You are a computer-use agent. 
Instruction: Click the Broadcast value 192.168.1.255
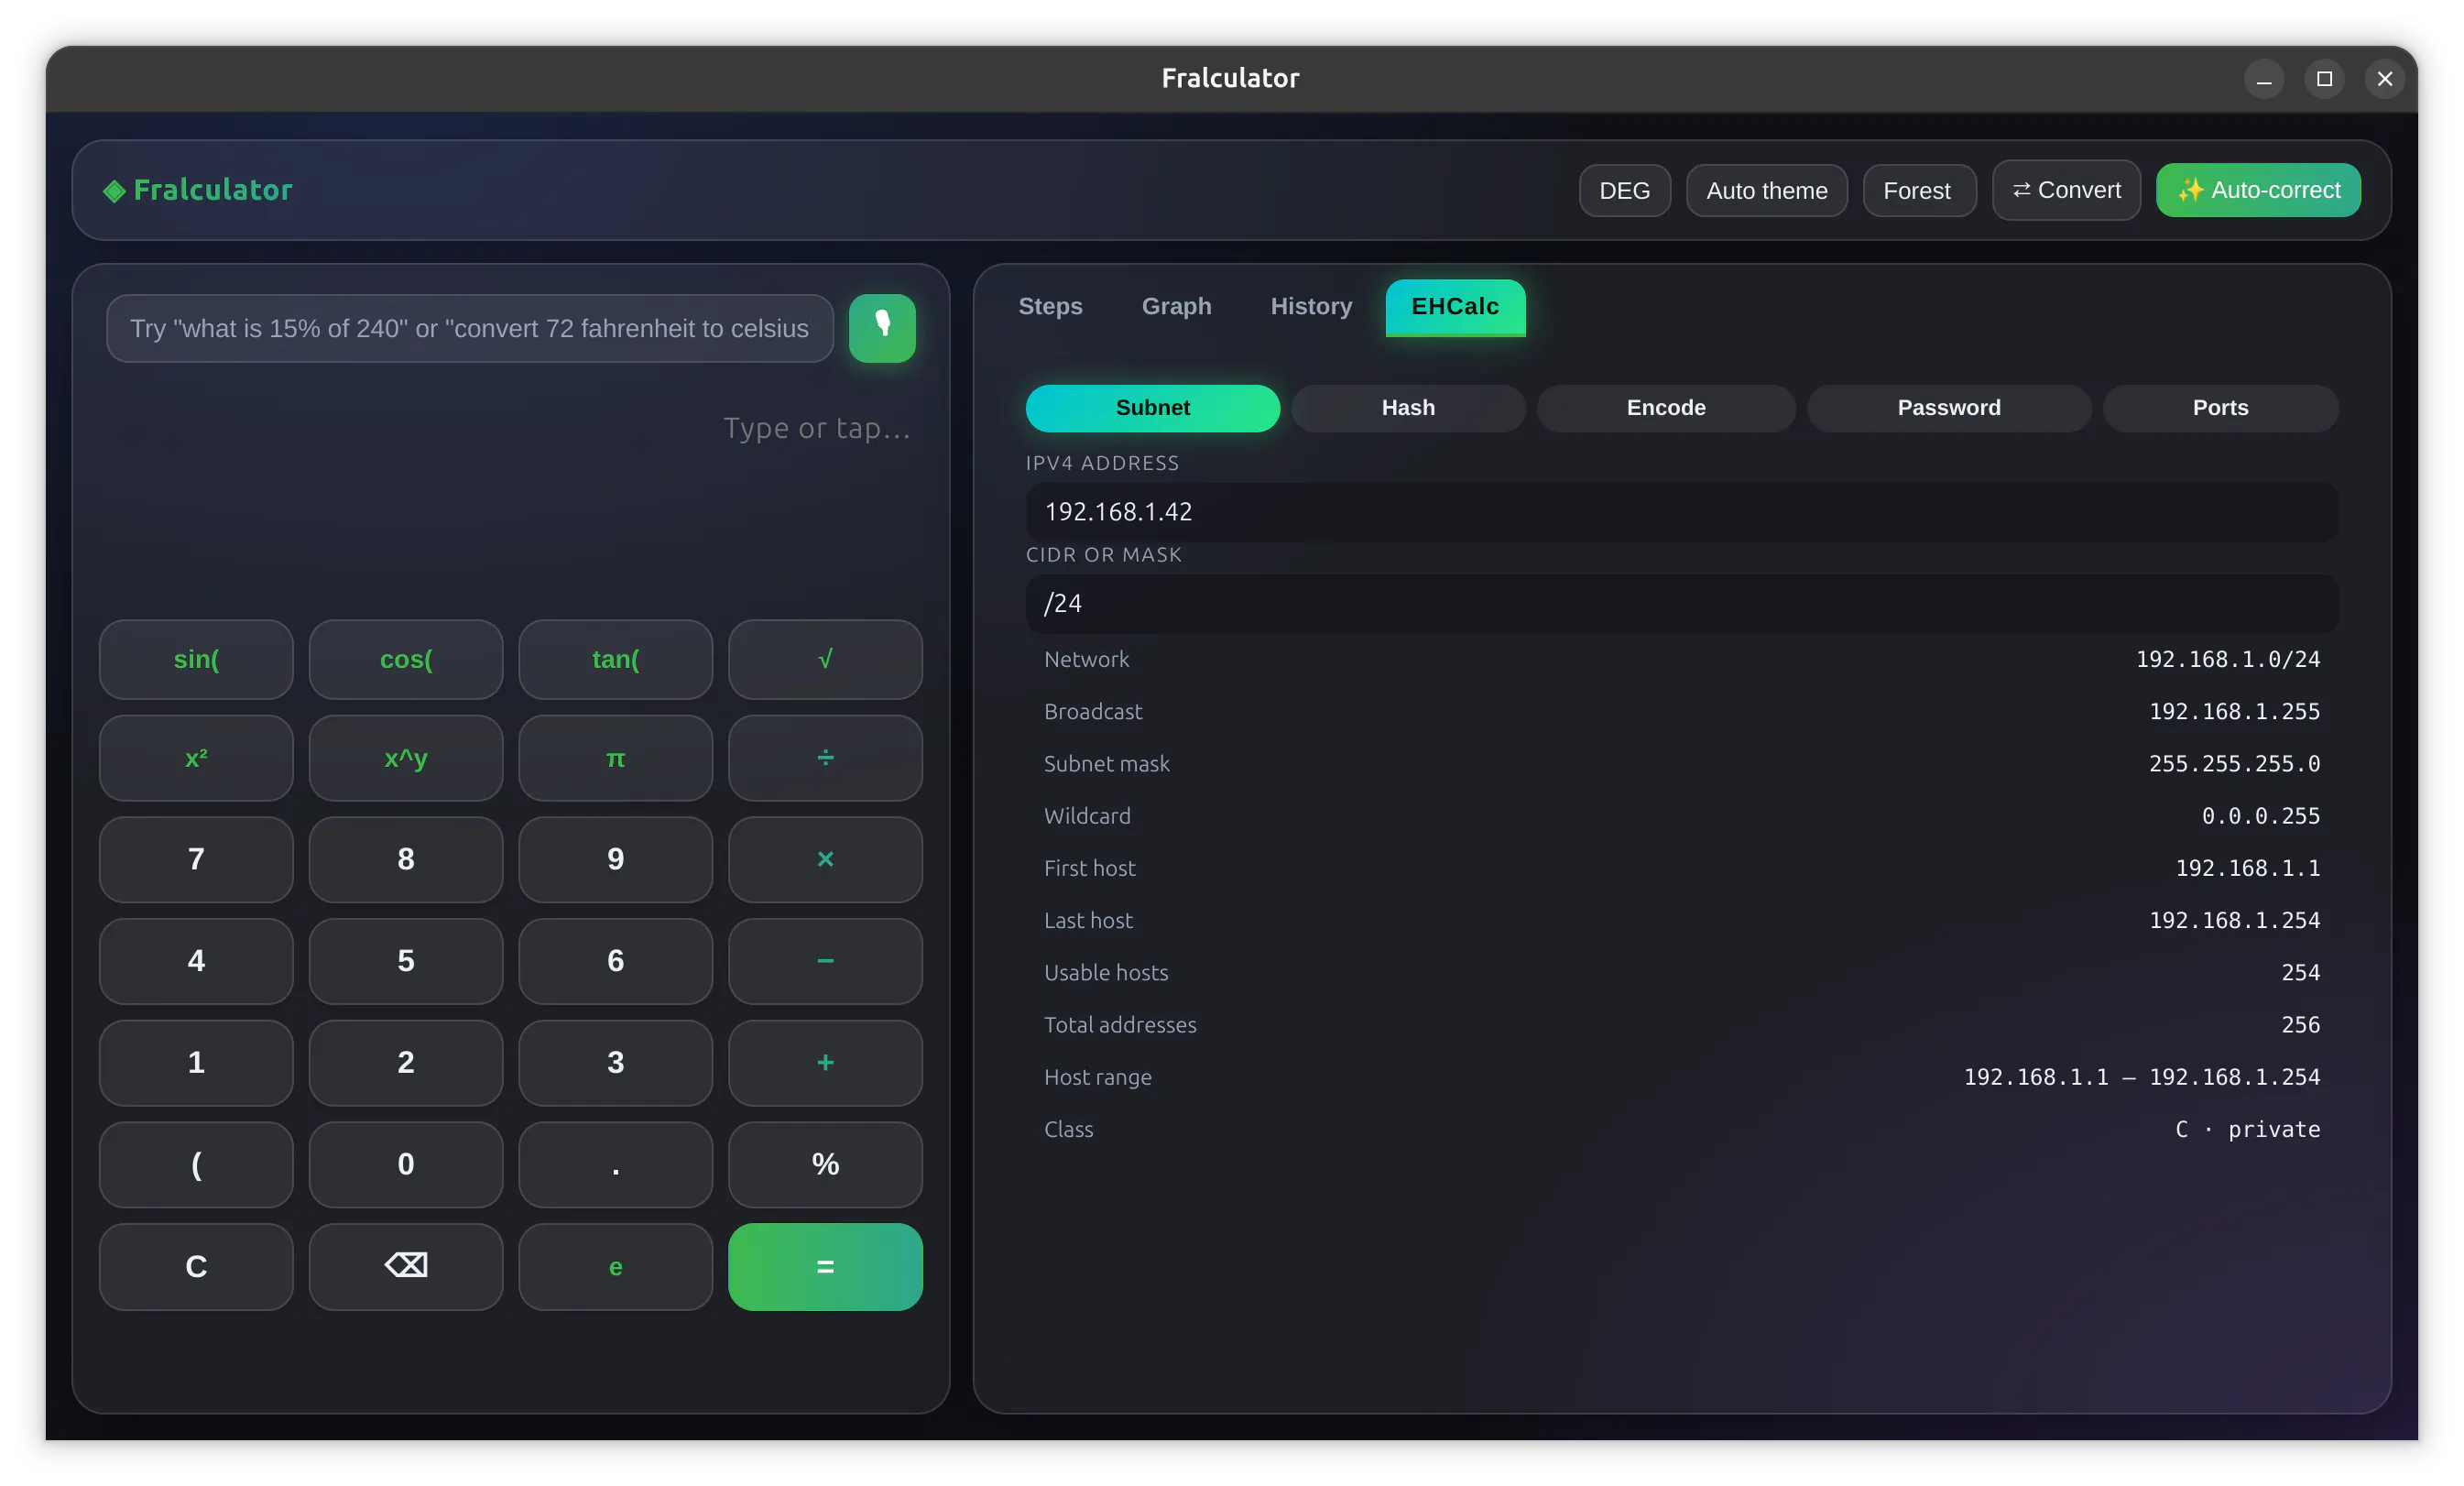pos(2235,711)
